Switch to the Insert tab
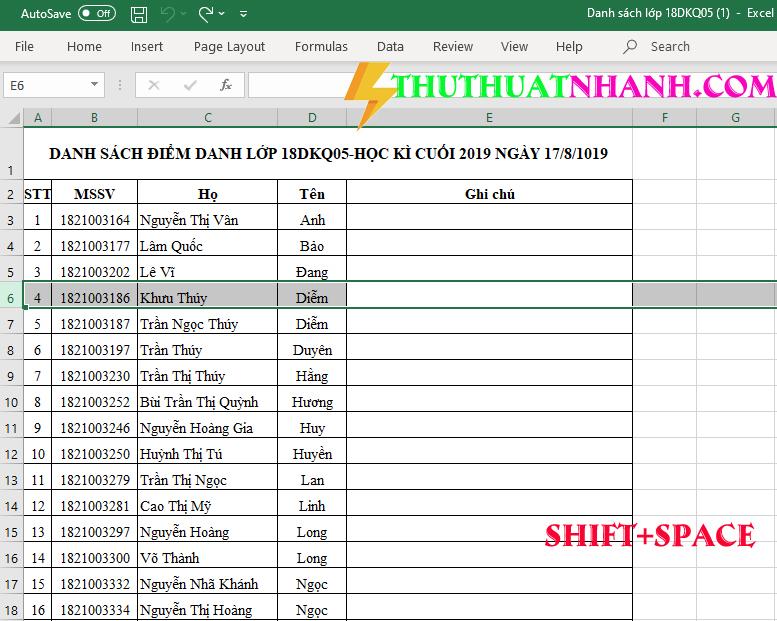The image size is (777, 621). pyautogui.click(x=147, y=47)
